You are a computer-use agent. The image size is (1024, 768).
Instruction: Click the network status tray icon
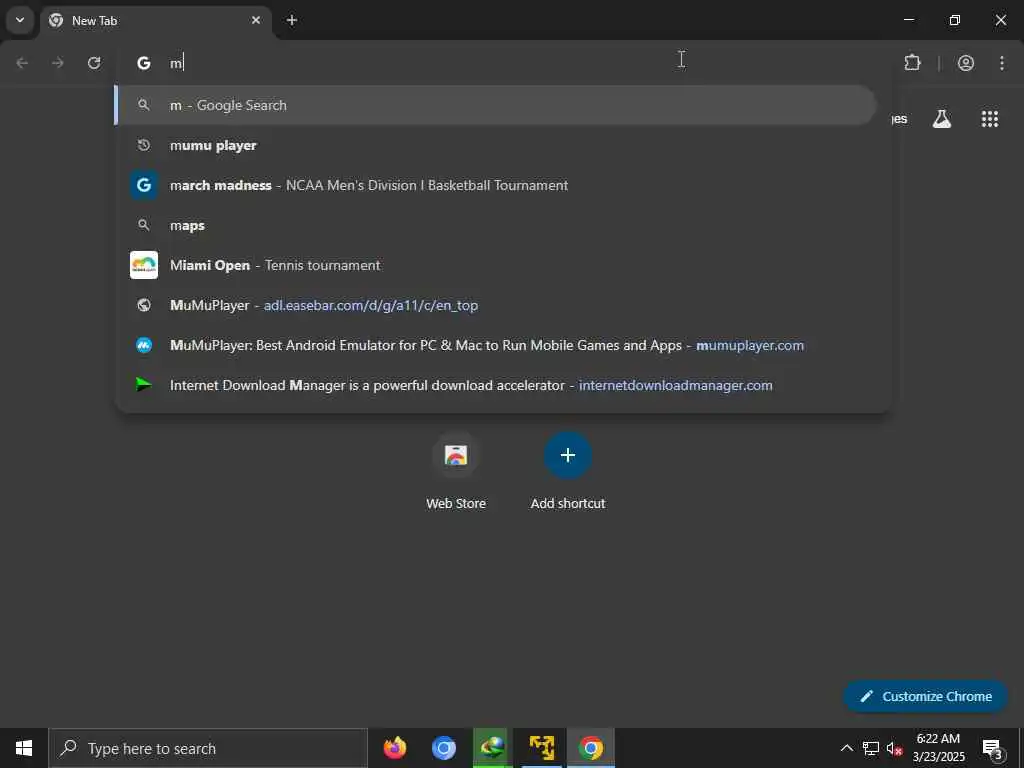871,748
